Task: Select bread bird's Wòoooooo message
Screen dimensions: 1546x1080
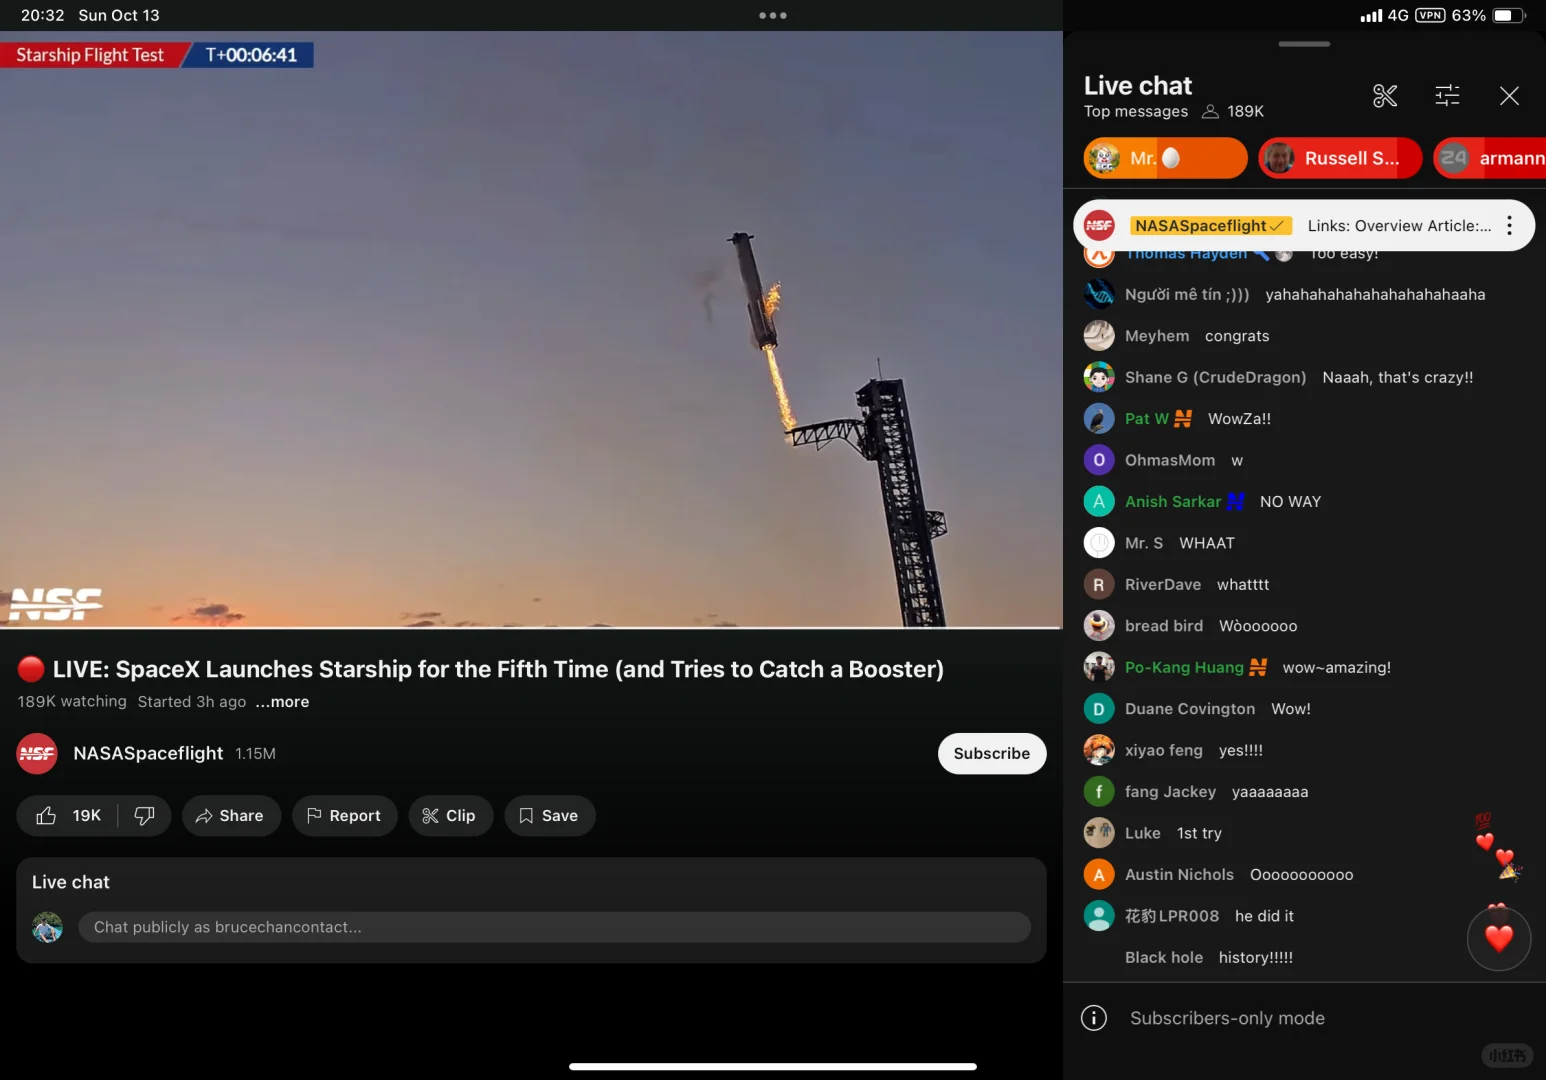Action: click(1304, 626)
